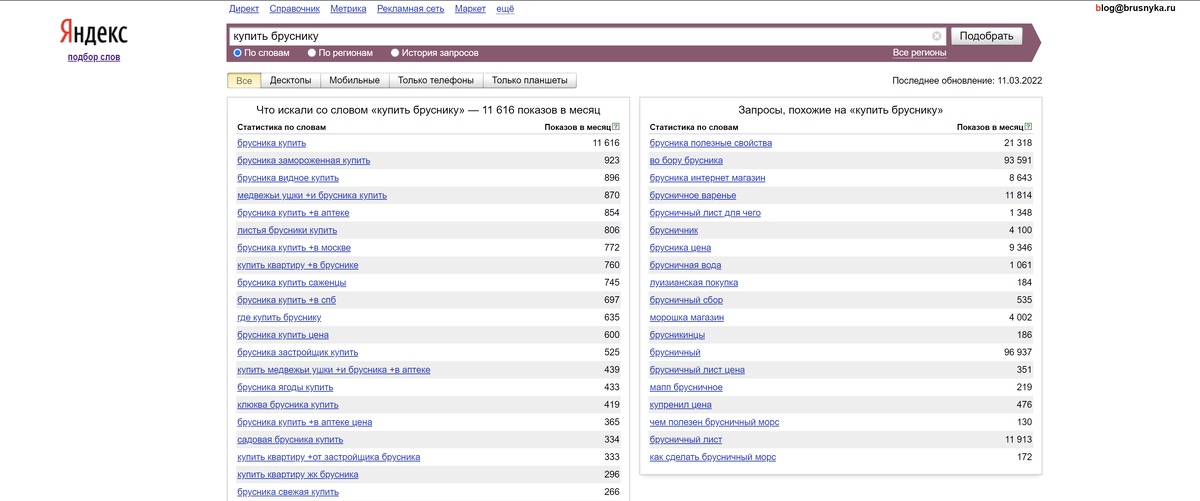Switch to the 'Мобильные' tab
Viewport: 1200px width, 501px height.
(354, 81)
